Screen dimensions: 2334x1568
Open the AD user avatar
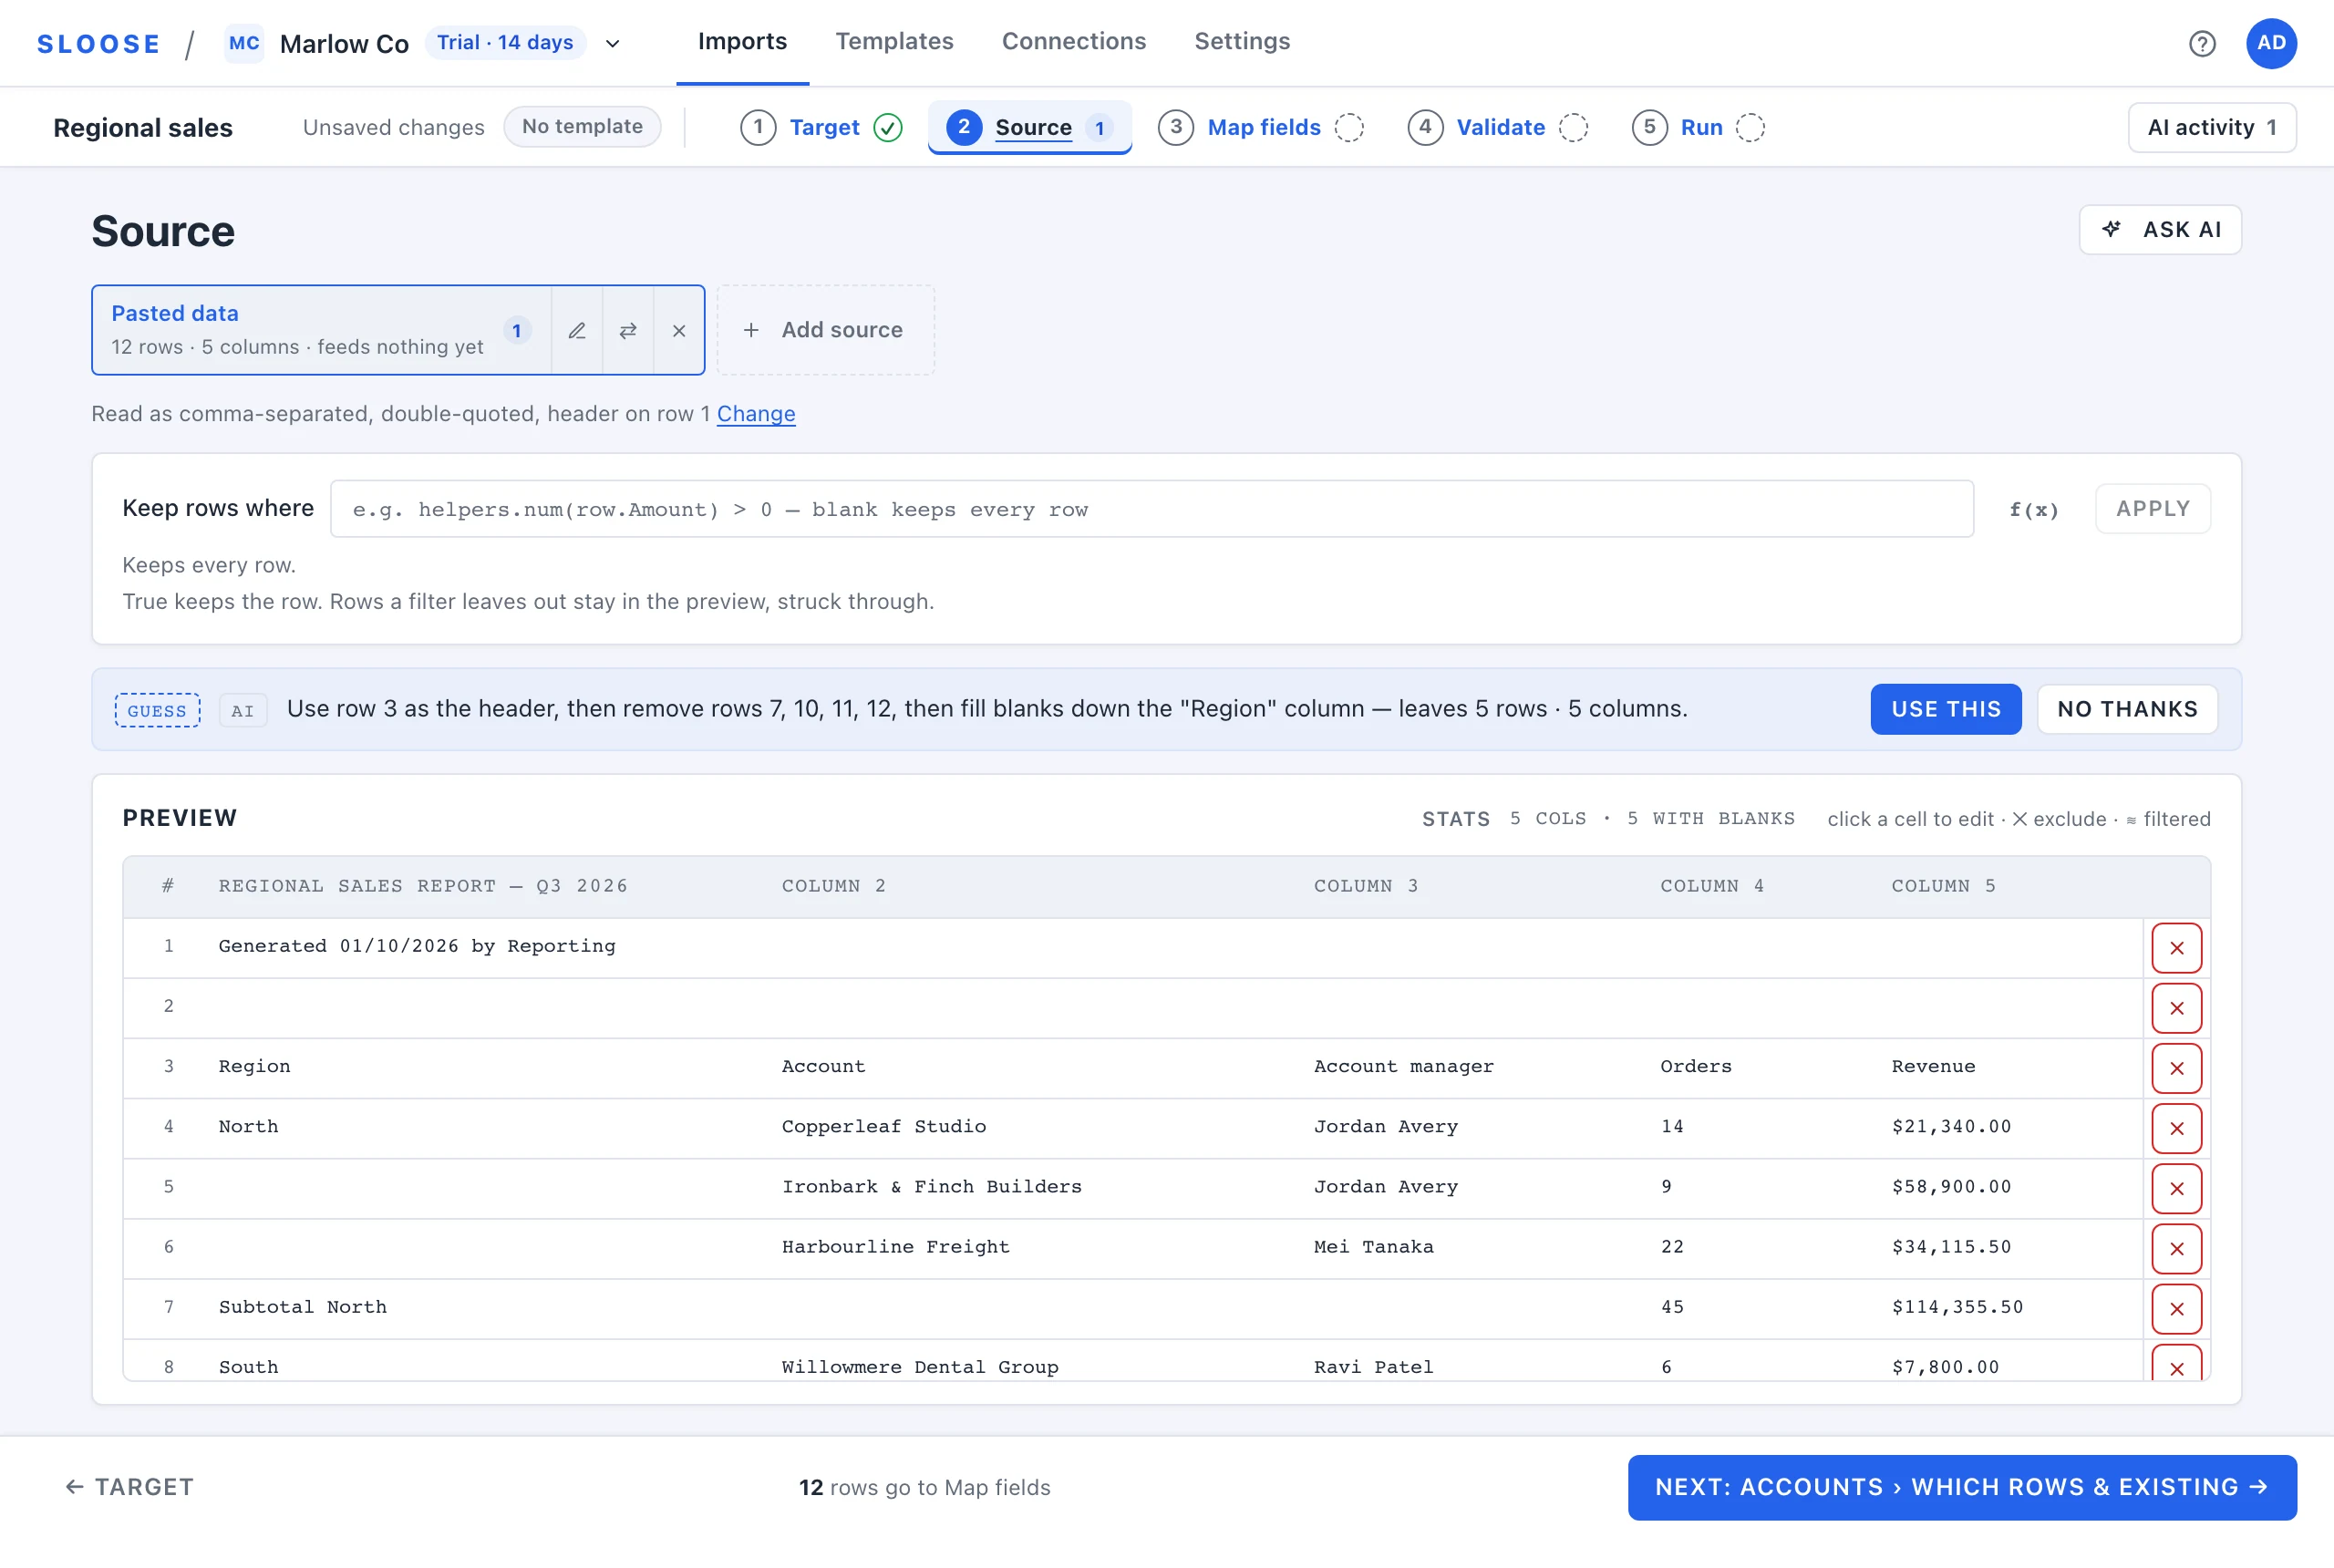tap(2271, 43)
